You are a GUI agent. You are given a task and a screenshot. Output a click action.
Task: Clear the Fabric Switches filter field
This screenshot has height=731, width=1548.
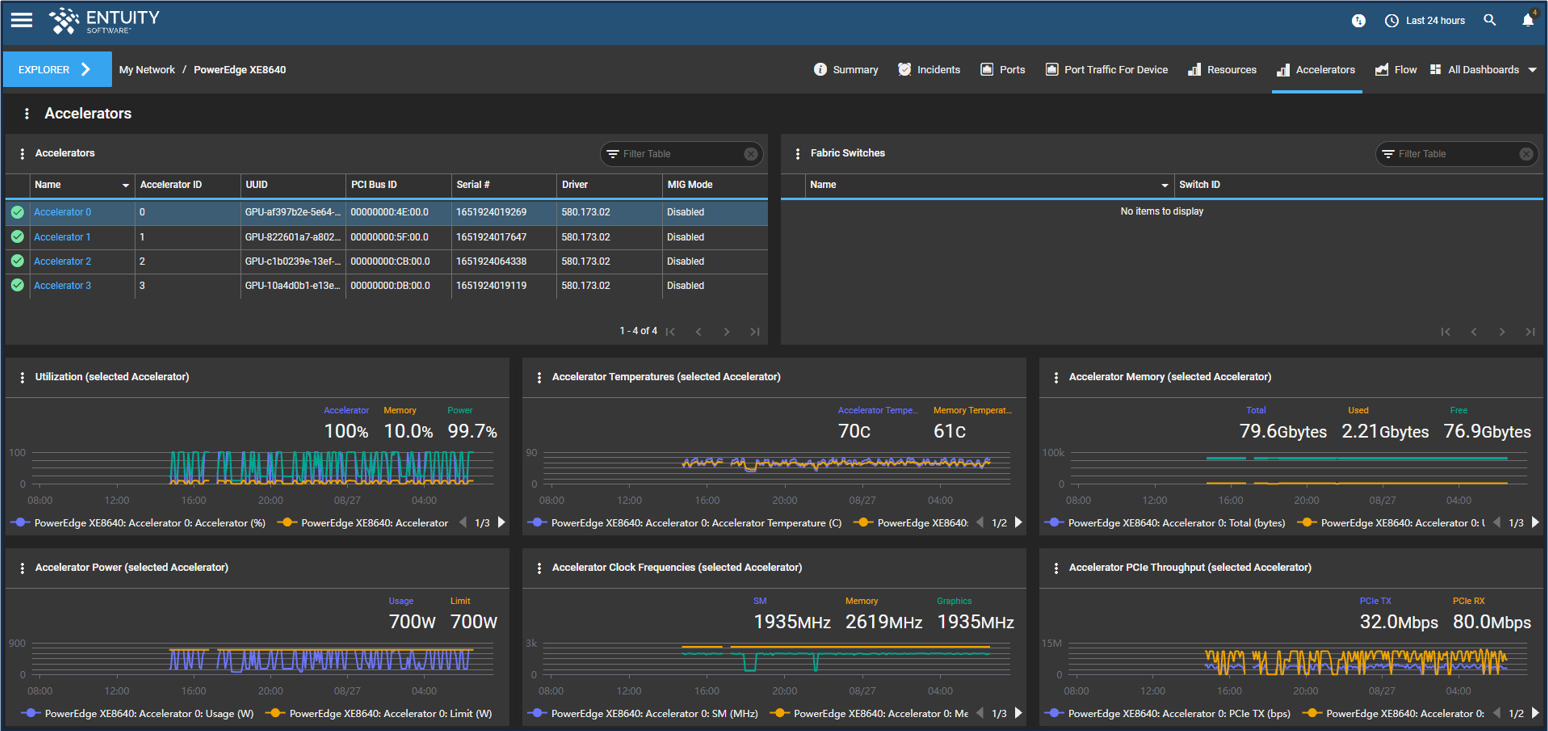(x=1526, y=154)
